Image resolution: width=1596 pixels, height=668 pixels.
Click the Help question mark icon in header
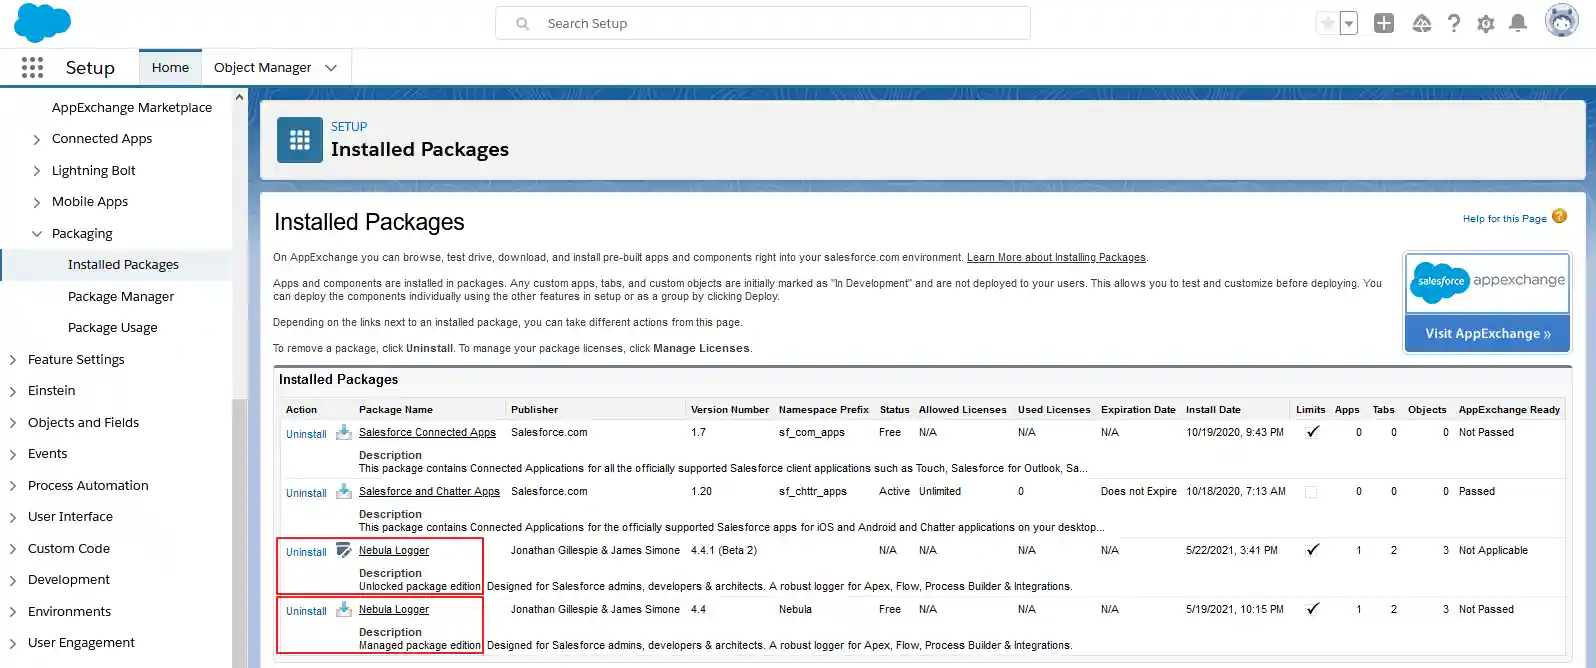pyautogui.click(x=1453, y=23)
